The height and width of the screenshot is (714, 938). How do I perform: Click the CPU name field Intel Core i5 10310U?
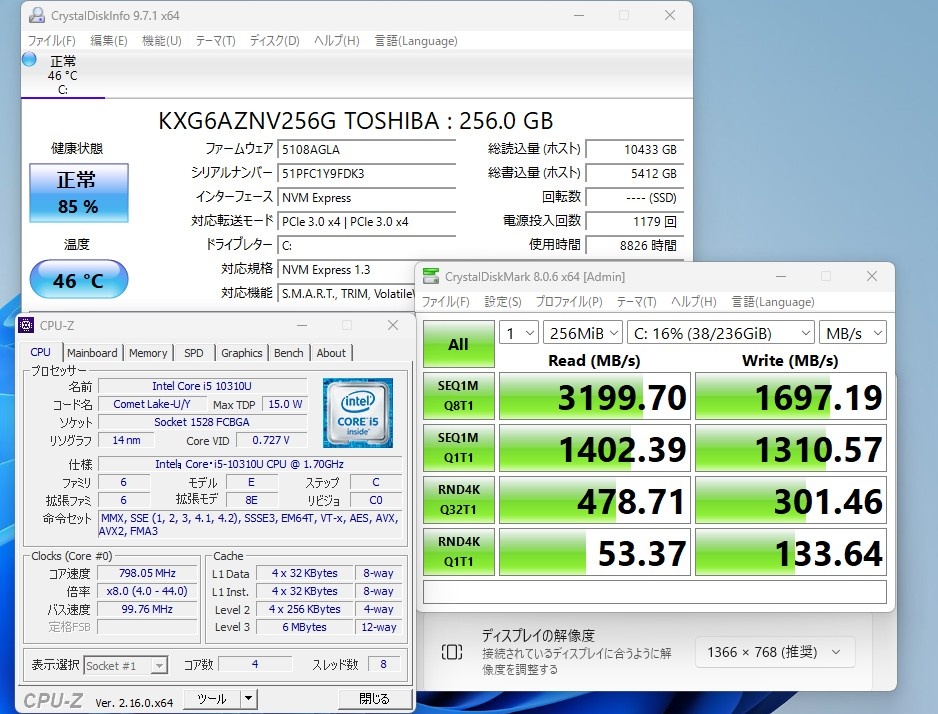pos(202,386)
